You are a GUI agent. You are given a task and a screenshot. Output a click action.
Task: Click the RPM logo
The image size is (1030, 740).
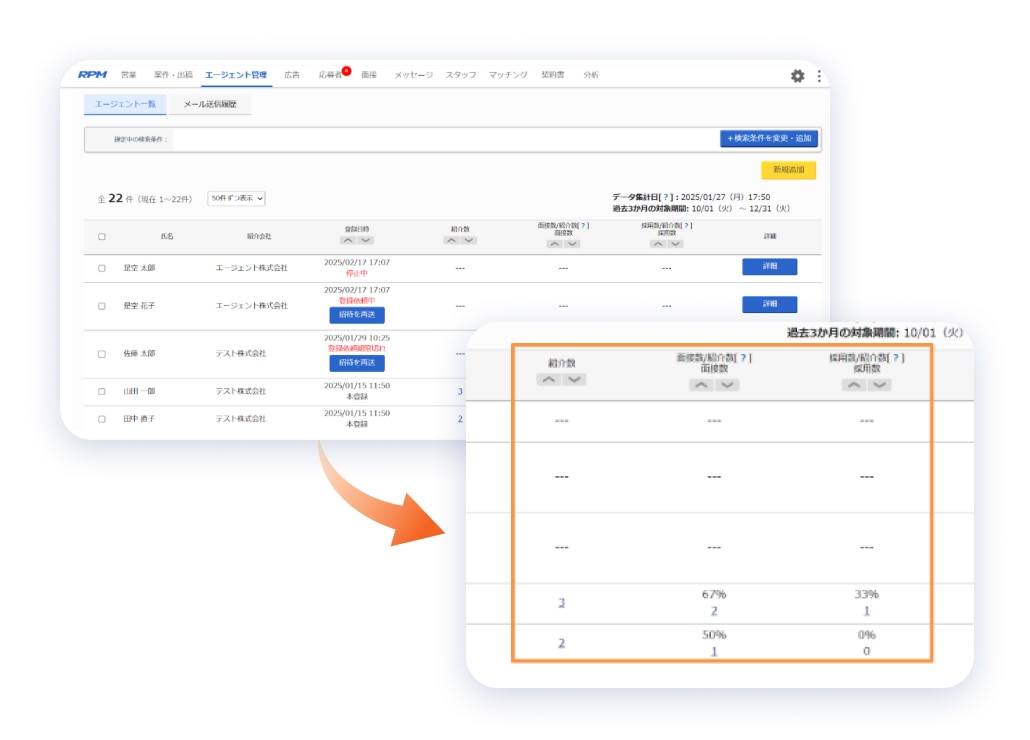[x=92, y=75]
